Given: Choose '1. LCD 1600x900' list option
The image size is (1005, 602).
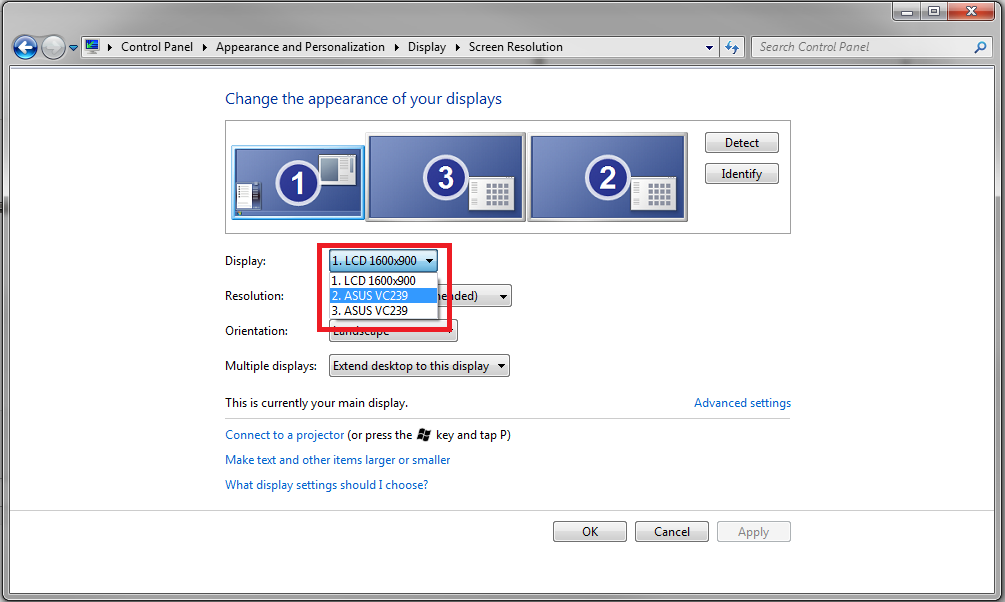Looking at the screenshot, I should (383, 281).
